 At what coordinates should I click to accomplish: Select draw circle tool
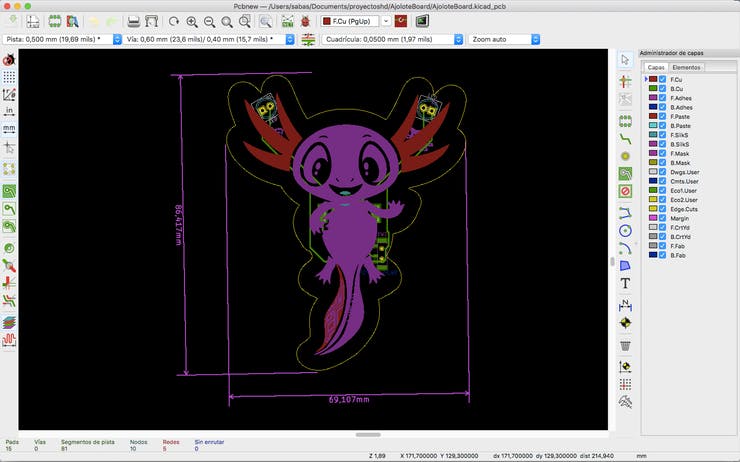pos(625,231)
